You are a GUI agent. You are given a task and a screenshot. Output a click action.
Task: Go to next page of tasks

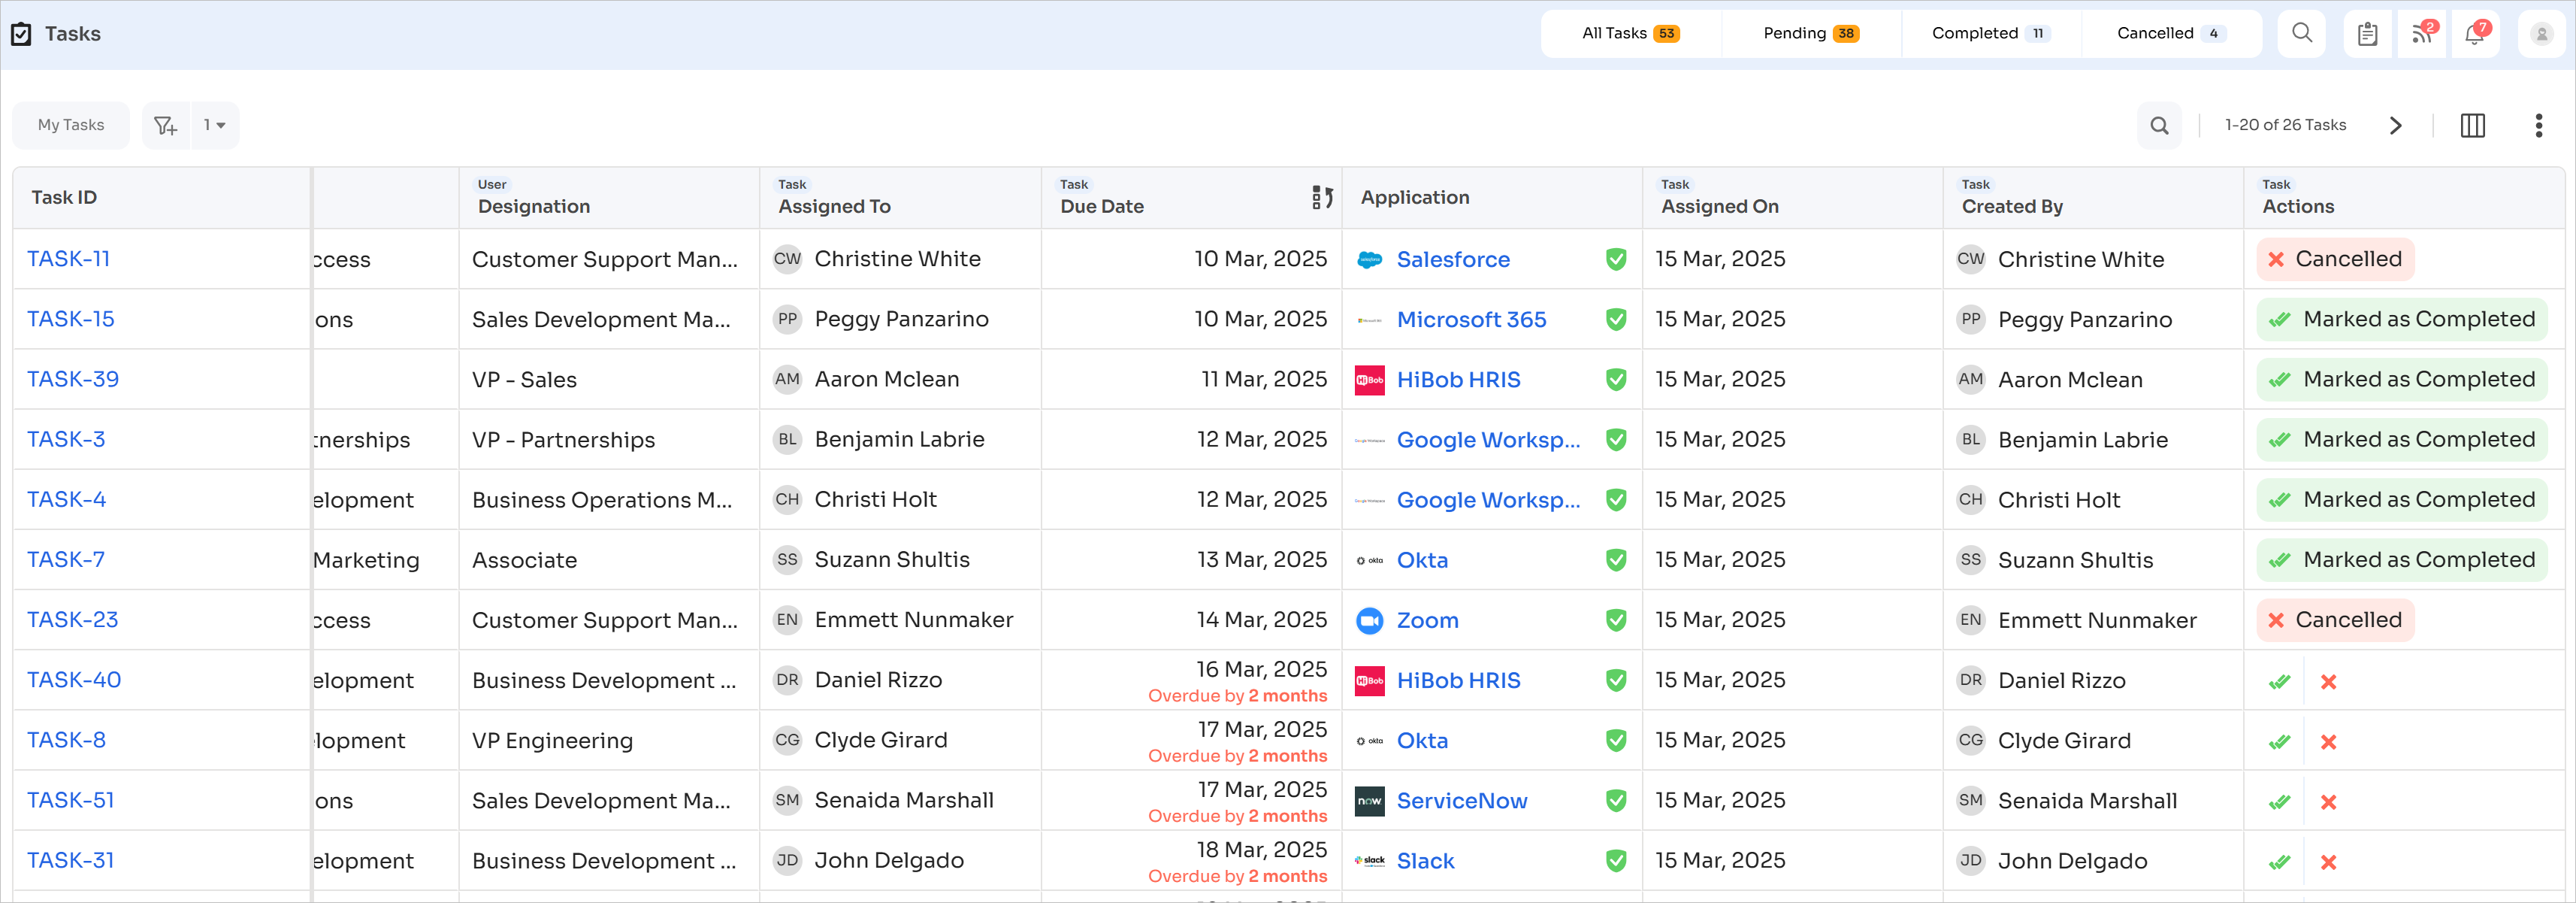coord(2395,125)
